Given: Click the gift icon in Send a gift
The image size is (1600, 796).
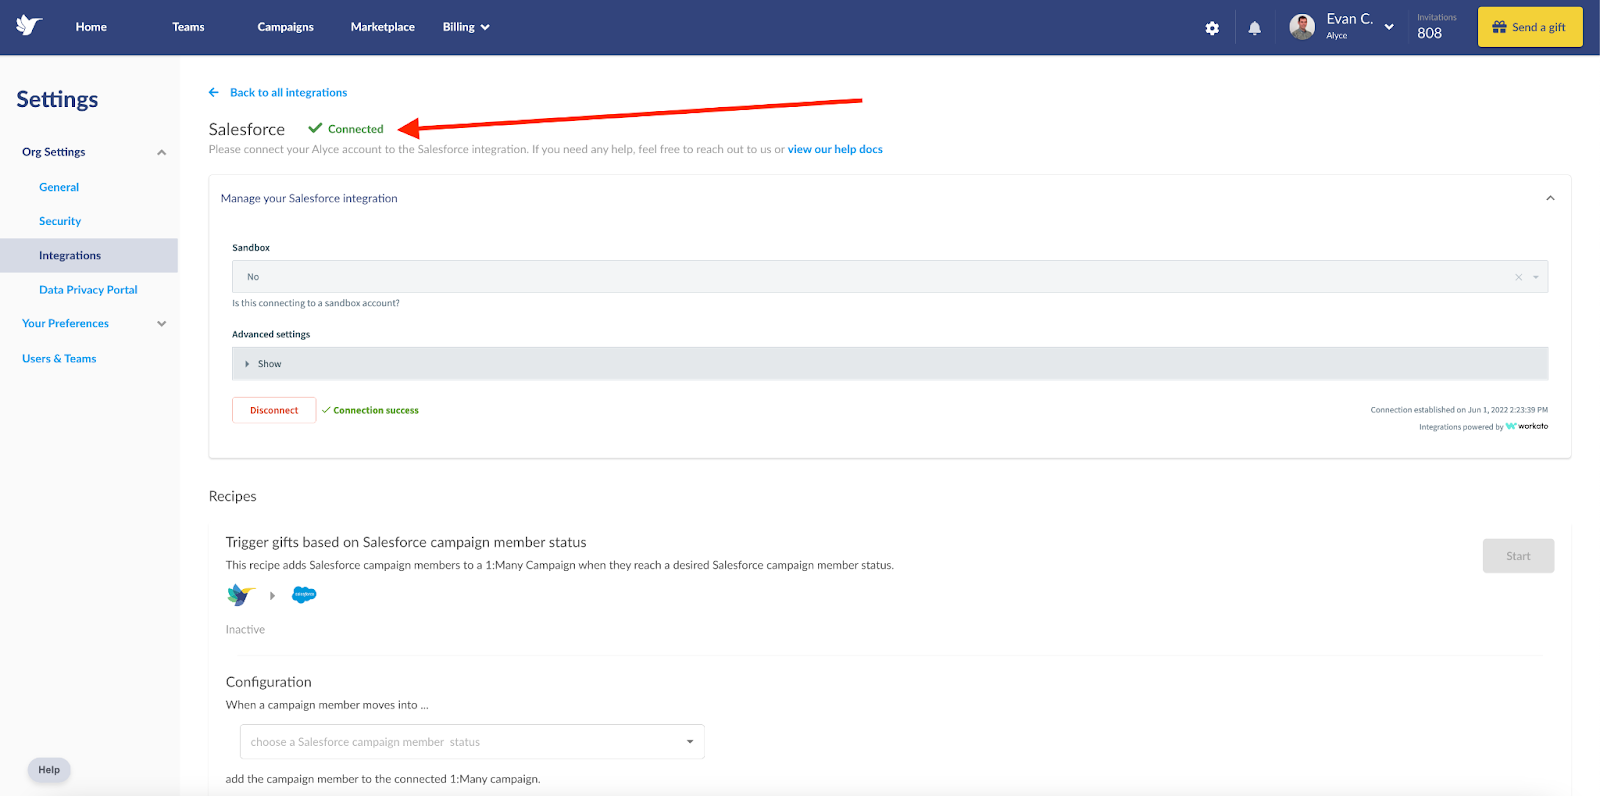Looking at the screenshot, I should coord(1499,27).
